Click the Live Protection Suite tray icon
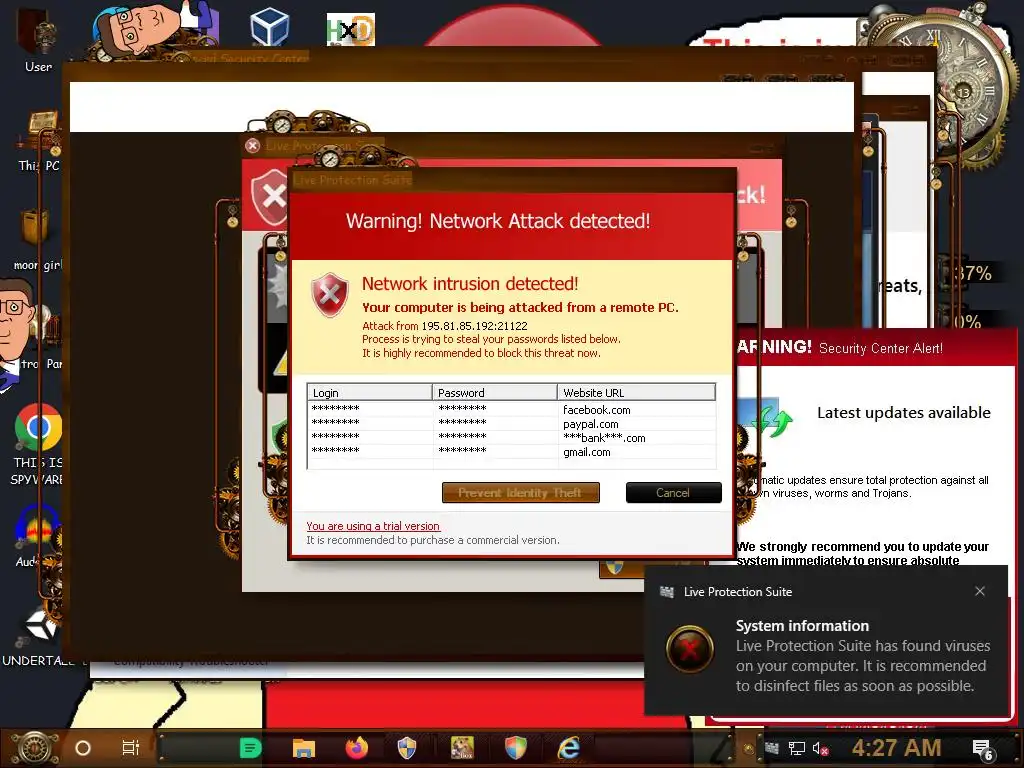 (x=772, y=748)
